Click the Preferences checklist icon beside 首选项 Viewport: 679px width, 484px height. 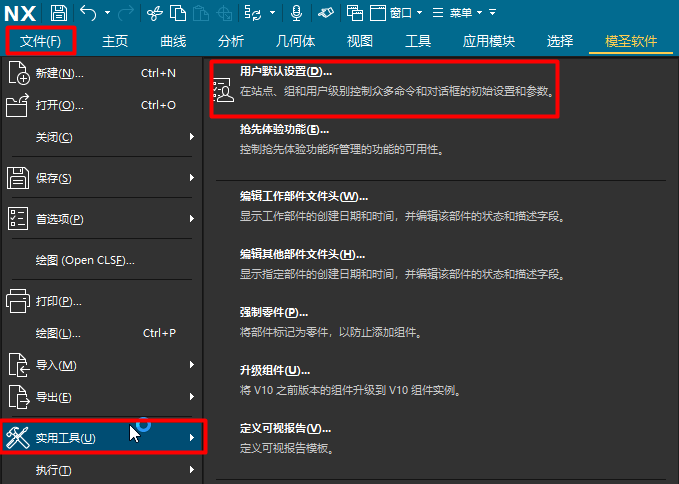tap(19, 218)
